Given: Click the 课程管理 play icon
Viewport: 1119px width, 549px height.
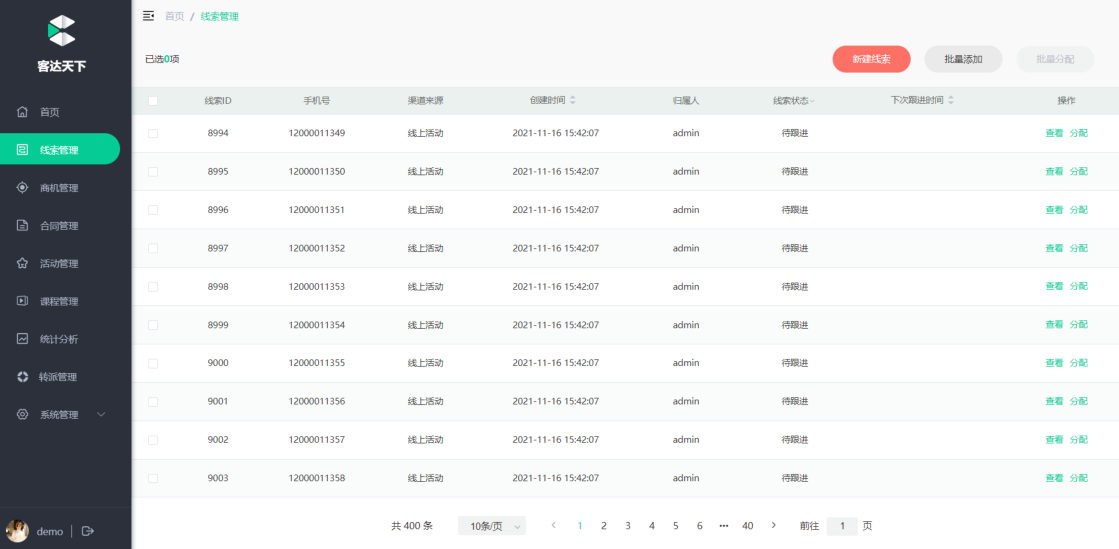Looking at the screenshot, I should click(22, 301).
